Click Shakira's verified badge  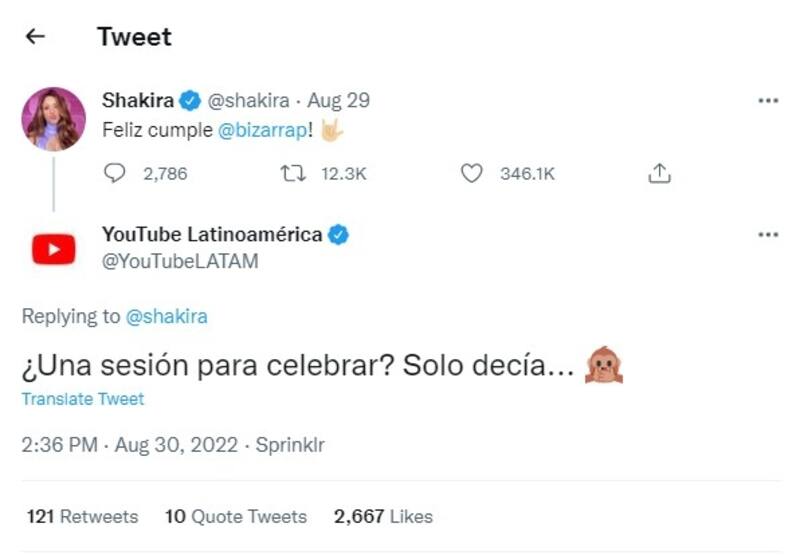click(191, 100)
